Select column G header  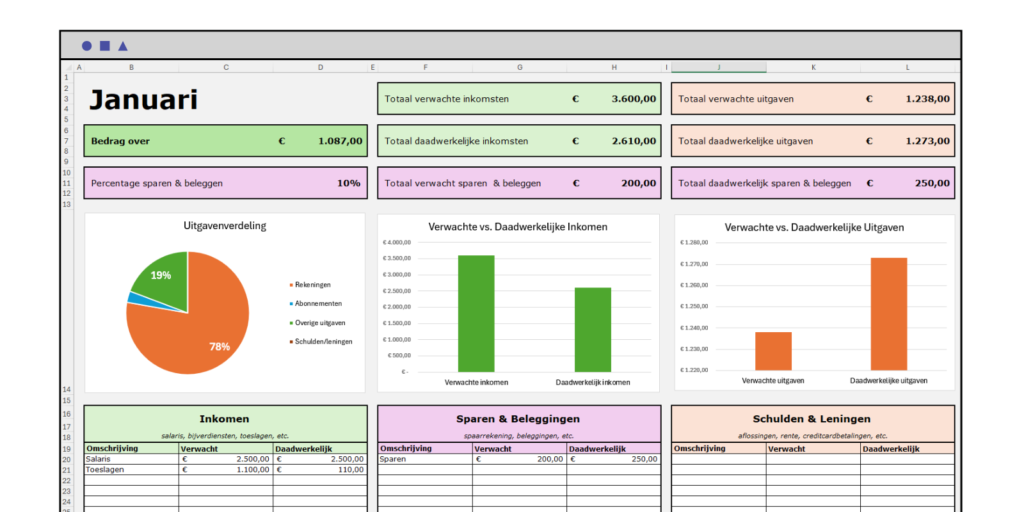click(x=520, y=67)
